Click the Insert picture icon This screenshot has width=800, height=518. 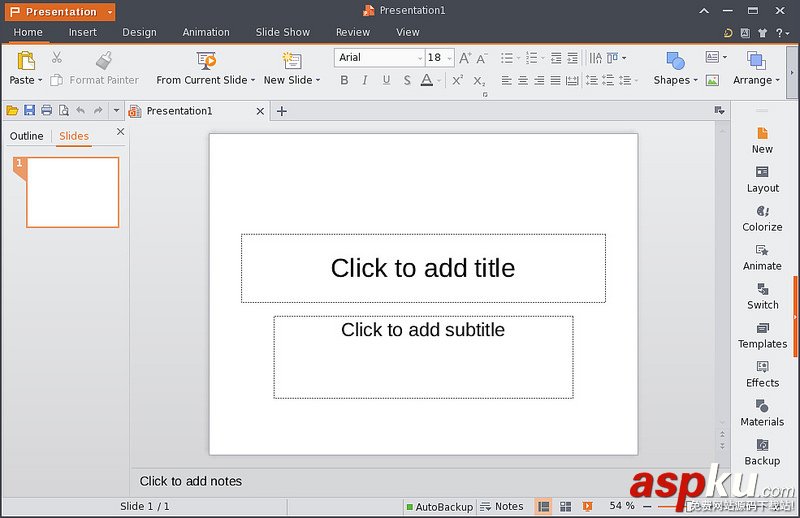pyautogui.click(x=712, y=80)
